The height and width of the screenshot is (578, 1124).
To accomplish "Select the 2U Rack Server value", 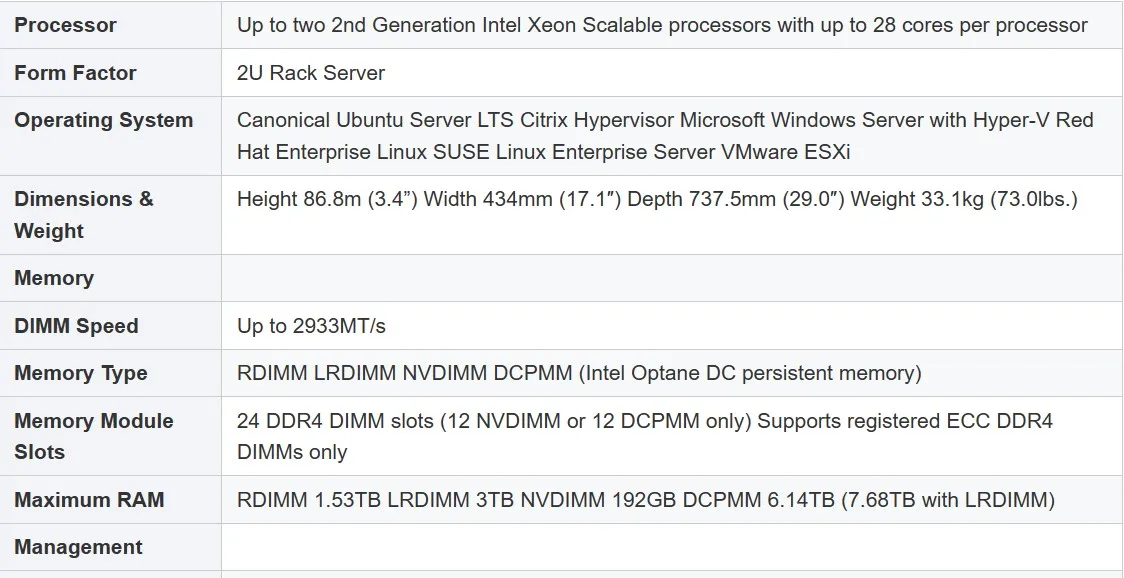I will tap(311, 73).
